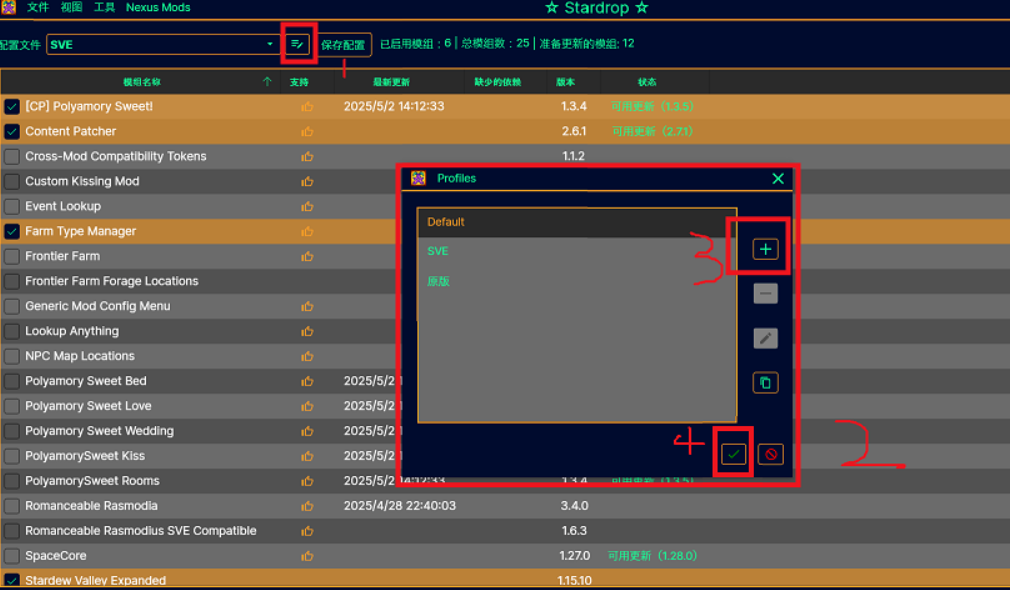Open the Nexus Mods menu

[158, 8]
